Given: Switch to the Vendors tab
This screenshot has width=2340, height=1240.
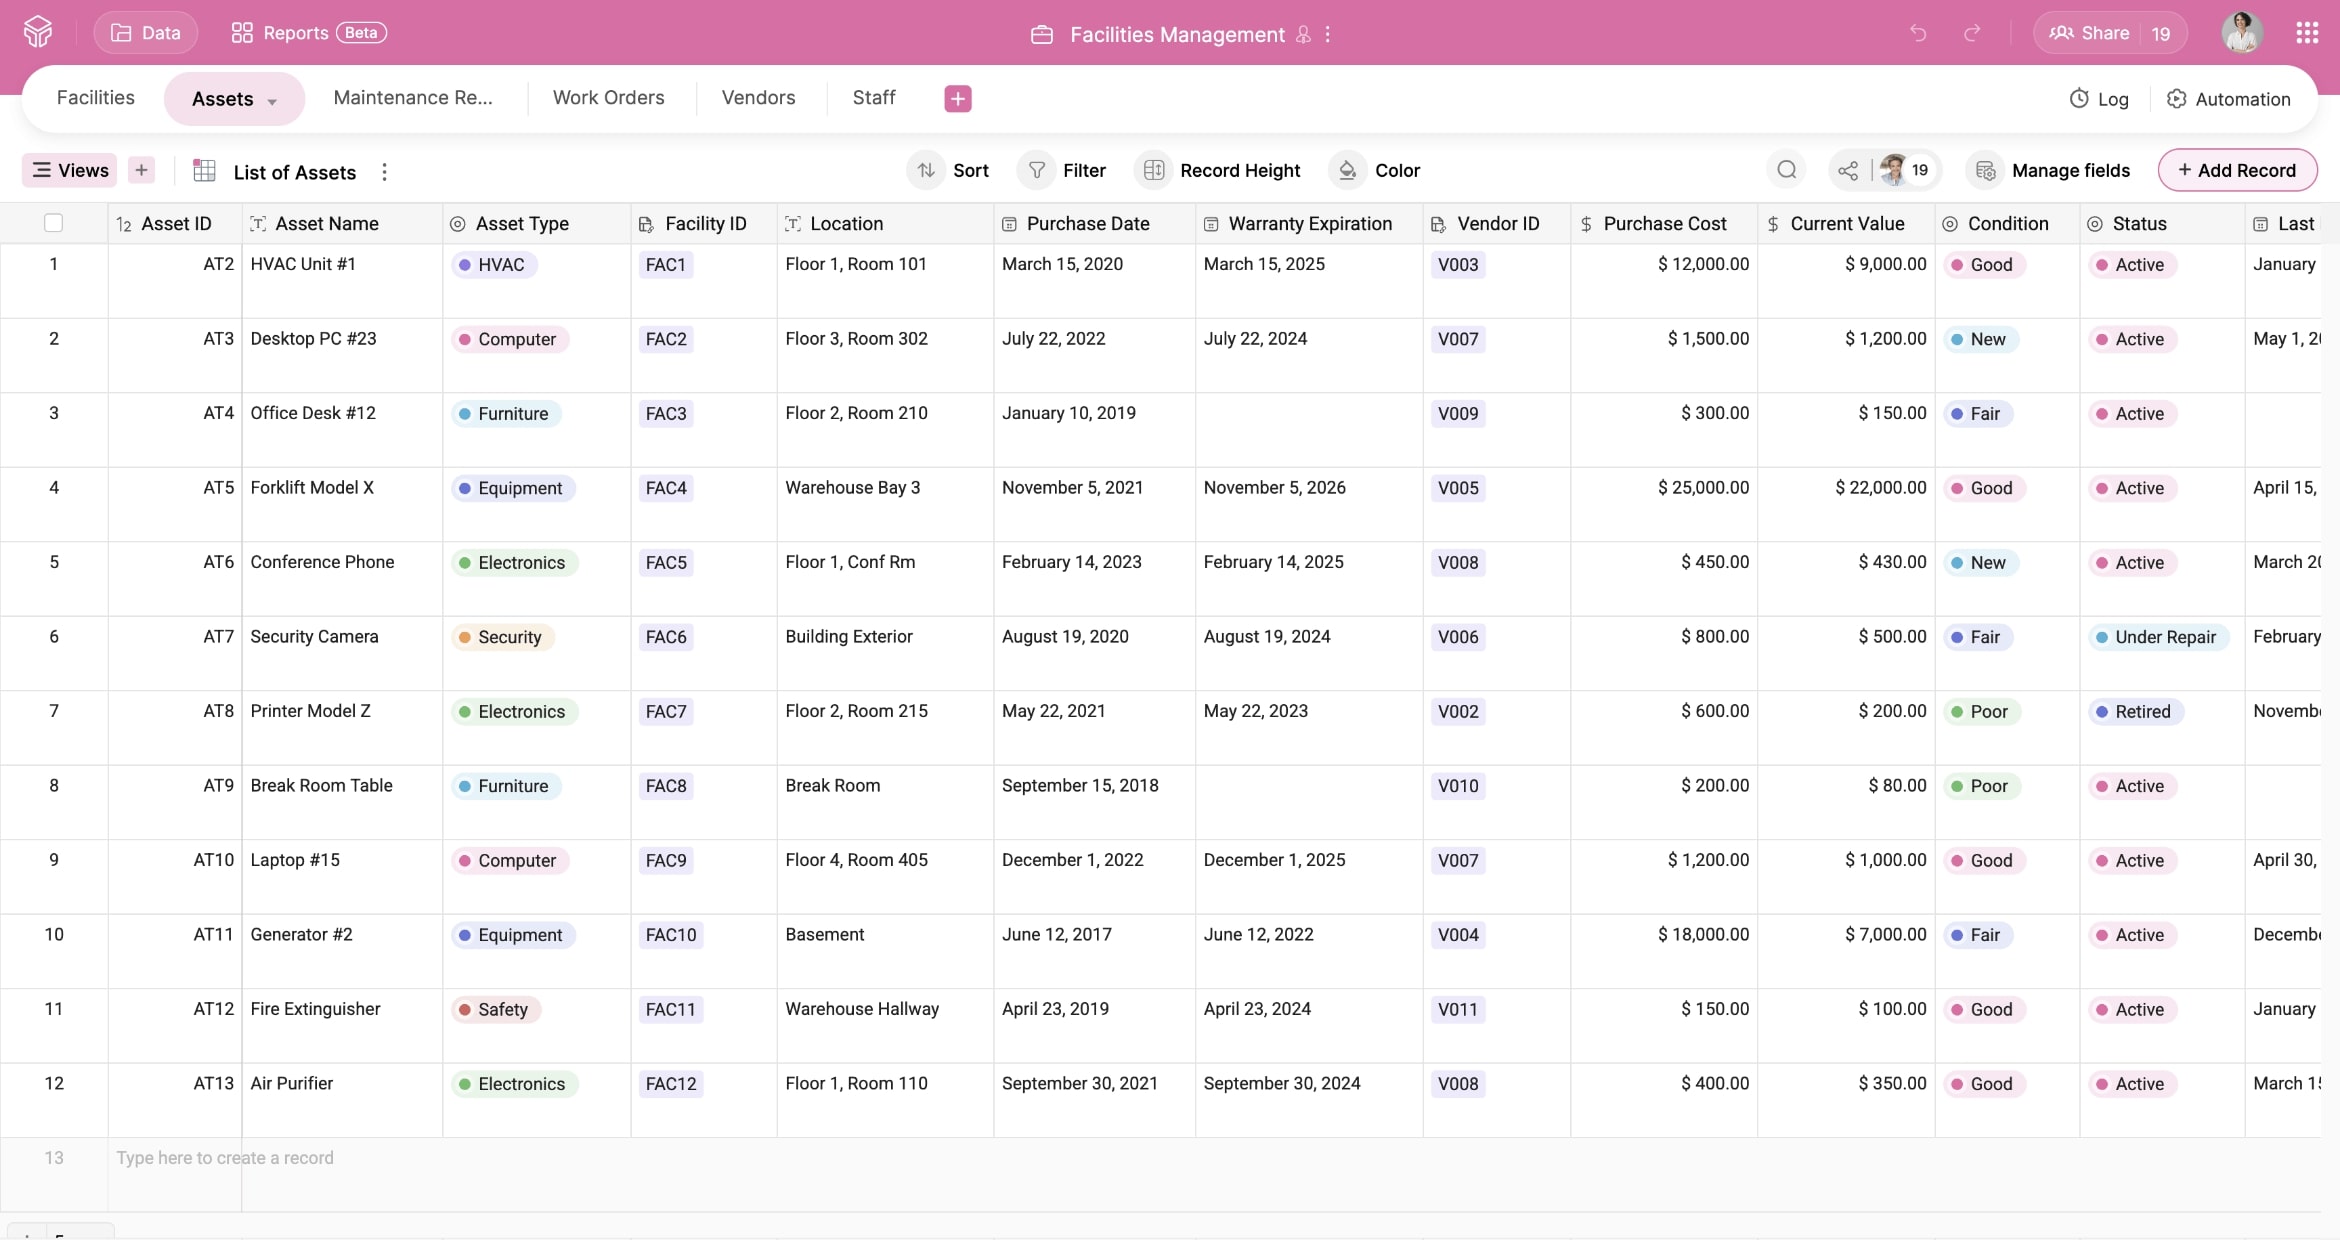Looking at the screenshot, I should click(x=758, y=98).
